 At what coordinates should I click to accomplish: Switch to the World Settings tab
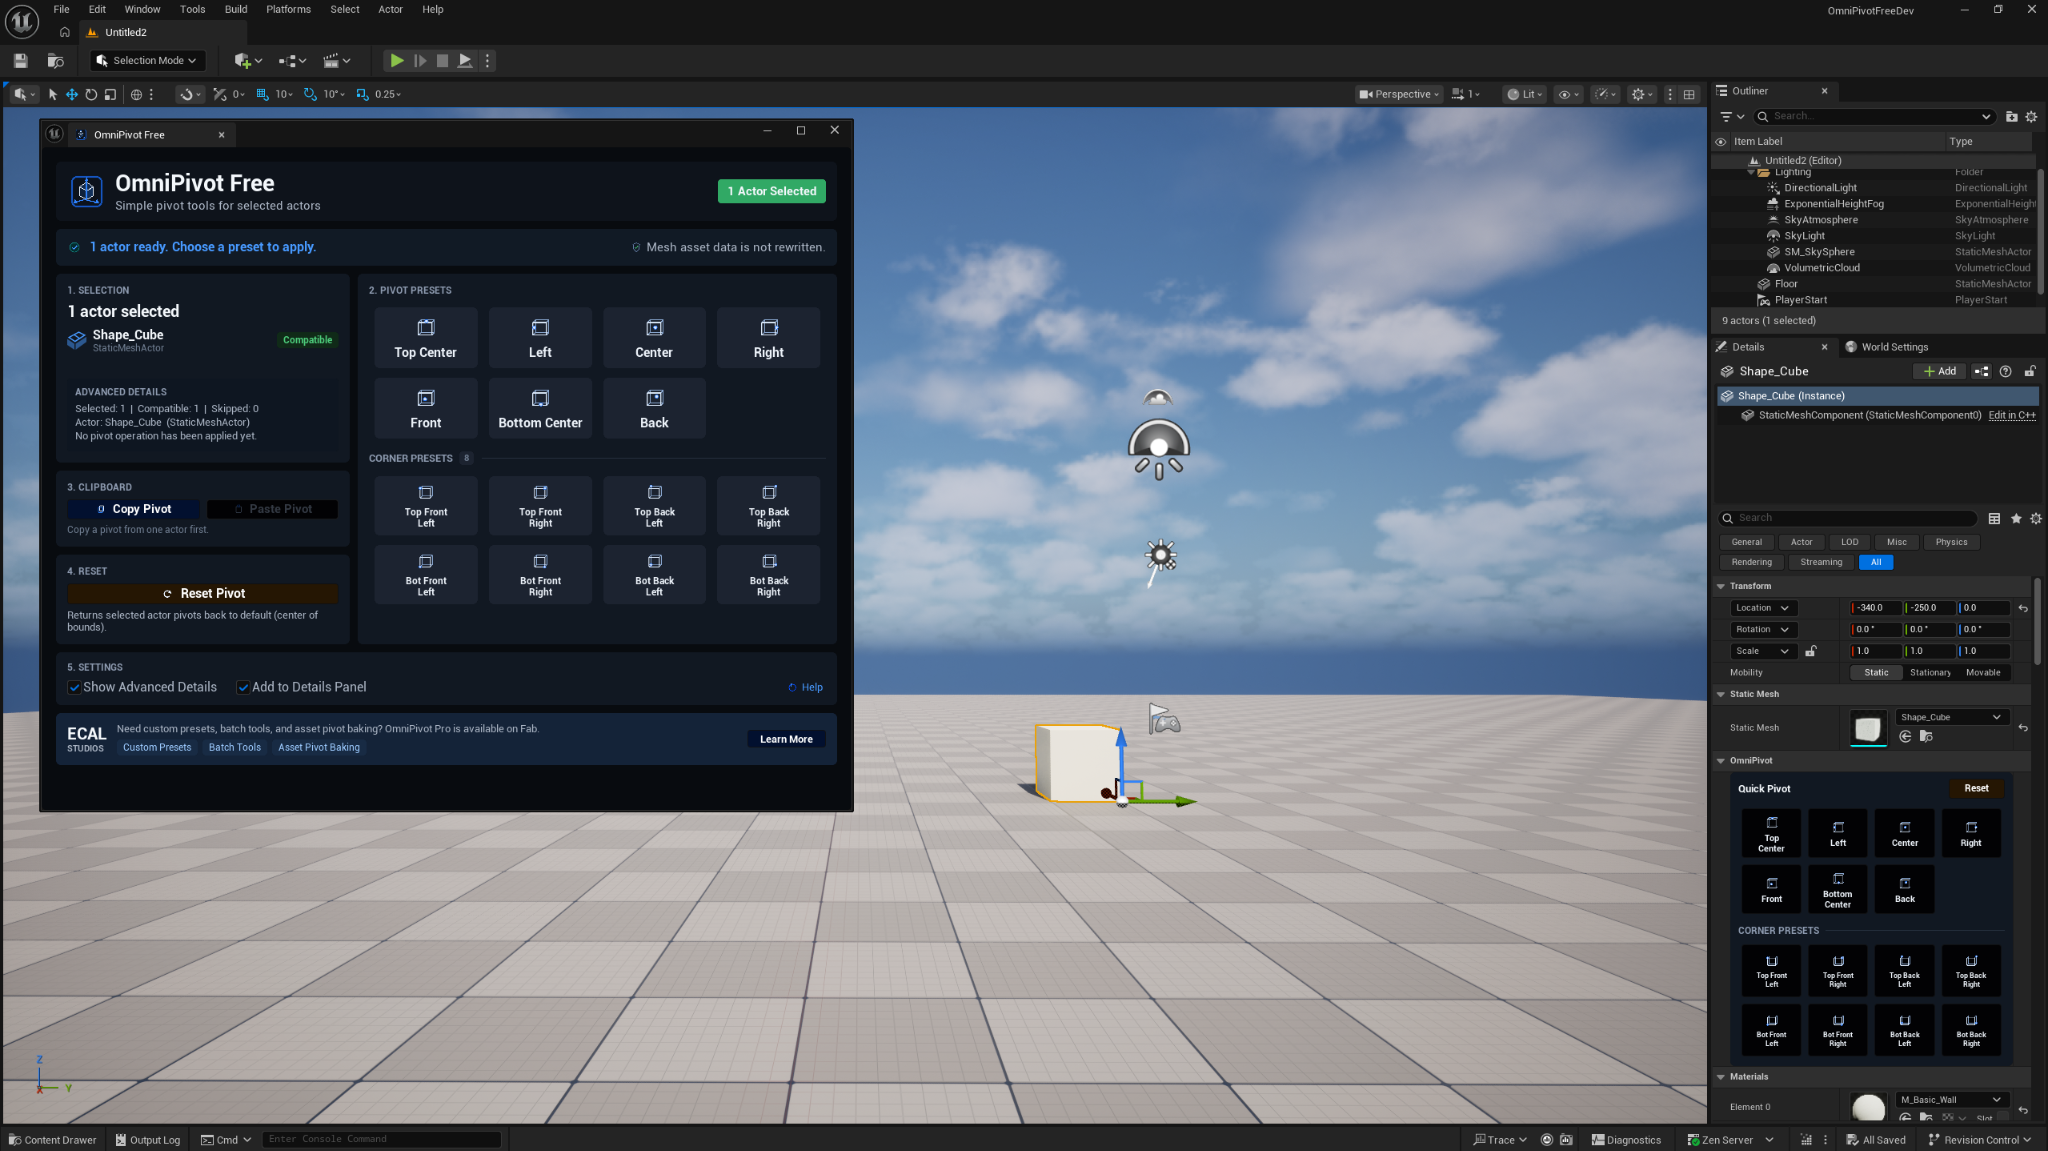point(1886,347)
